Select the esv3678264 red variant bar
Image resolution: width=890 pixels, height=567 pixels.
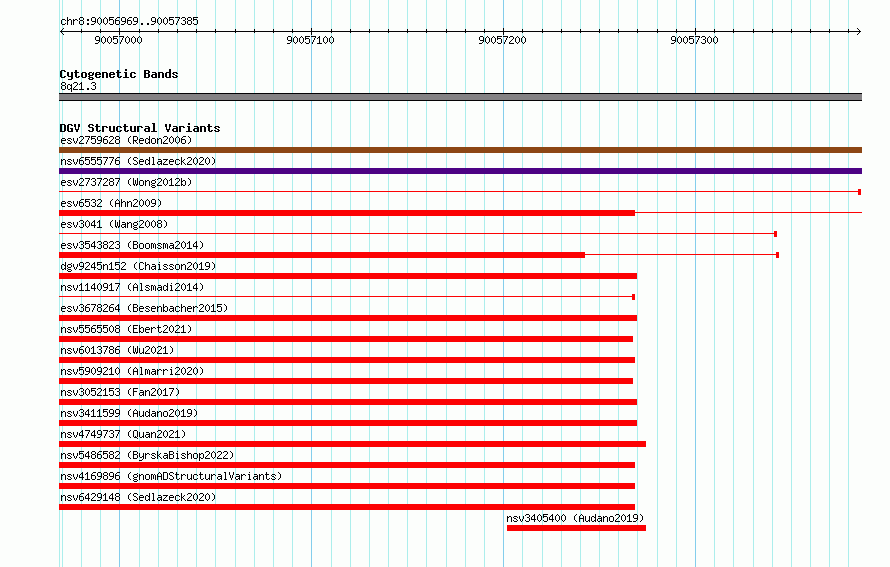[348, 318]
